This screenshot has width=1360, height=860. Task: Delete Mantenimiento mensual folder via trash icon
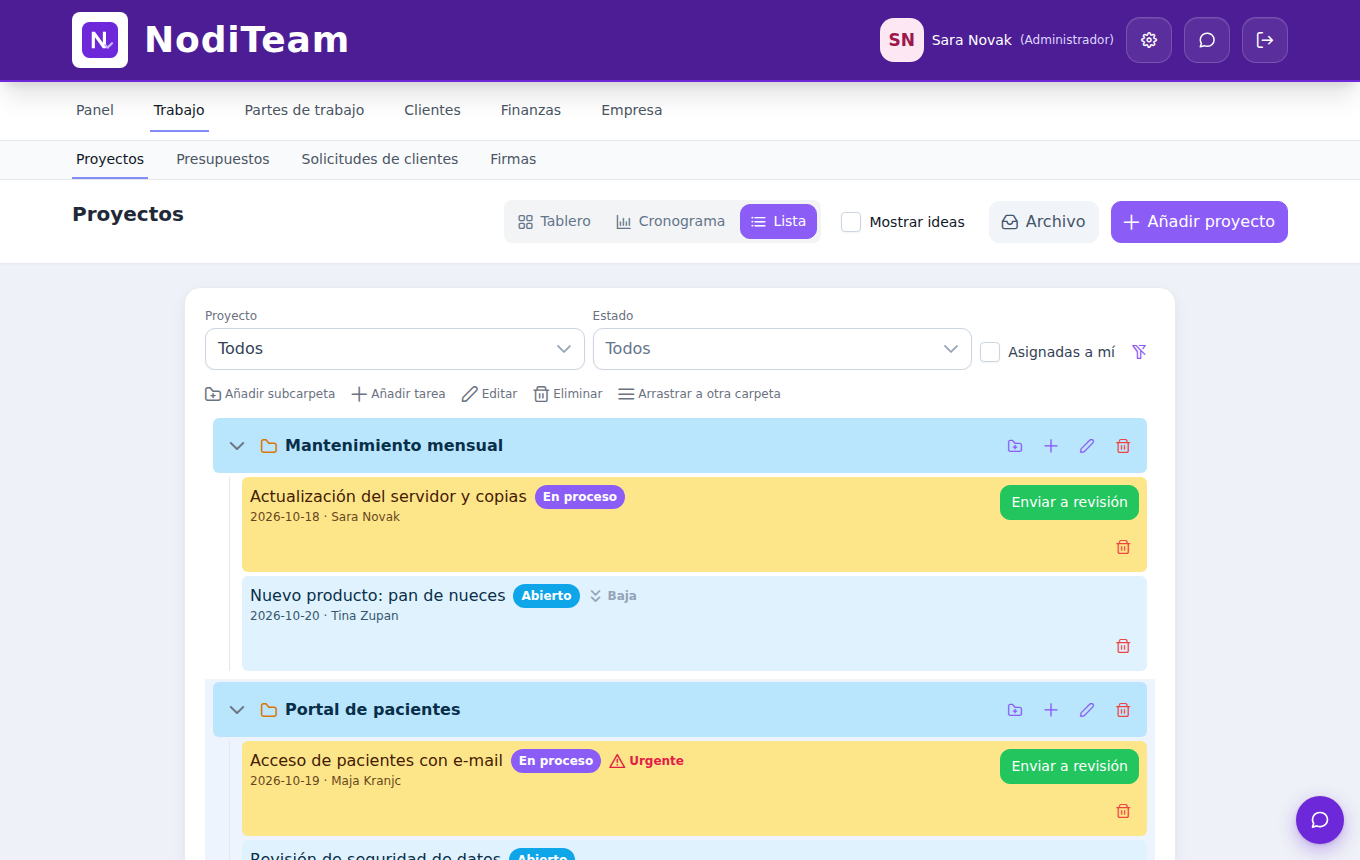pyautogui.click(x=1123, y=446)
